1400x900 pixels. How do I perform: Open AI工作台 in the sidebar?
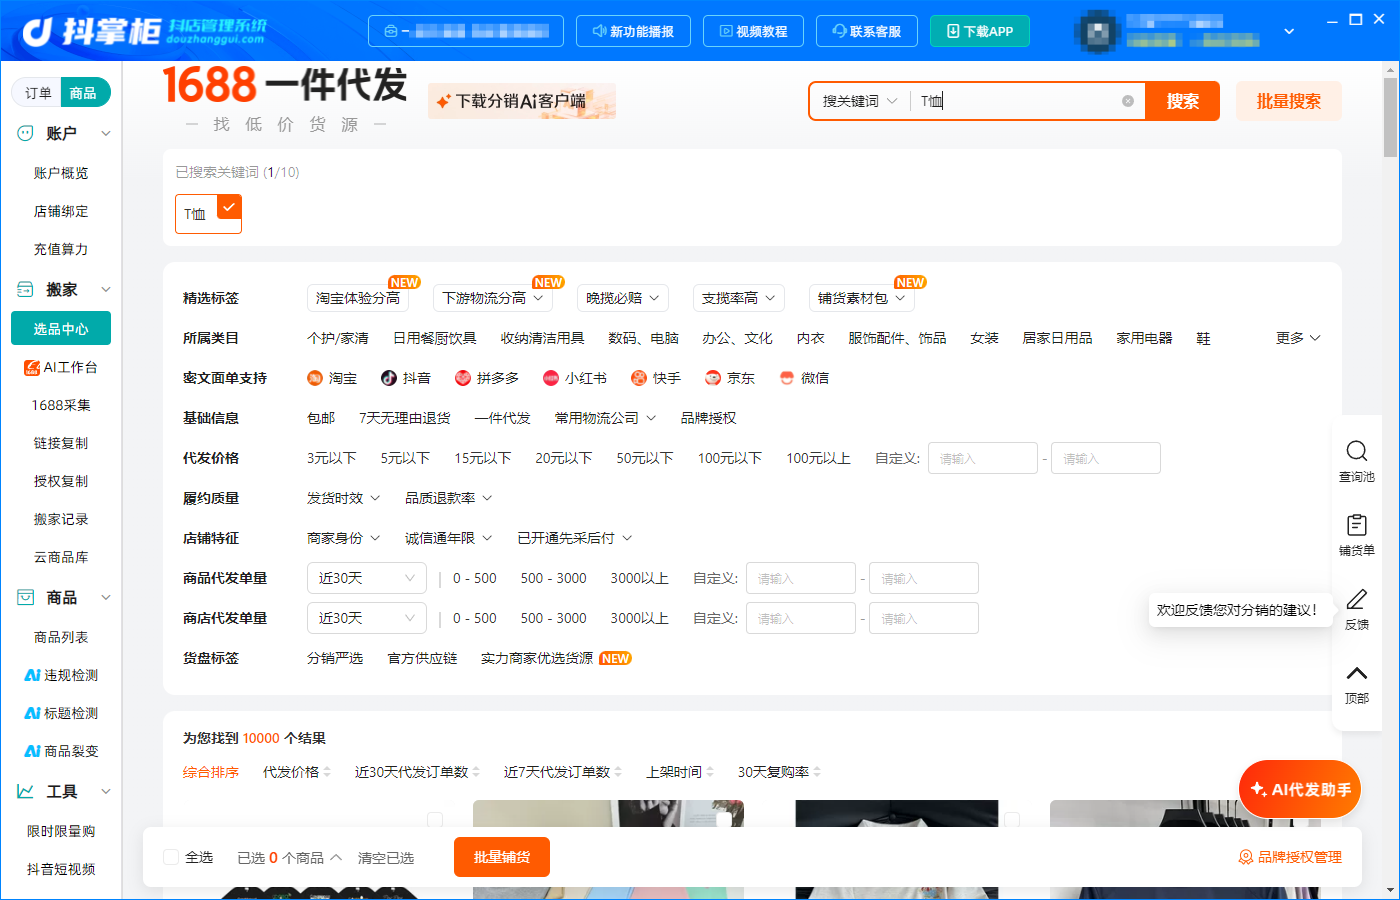[x=61, y=367]
